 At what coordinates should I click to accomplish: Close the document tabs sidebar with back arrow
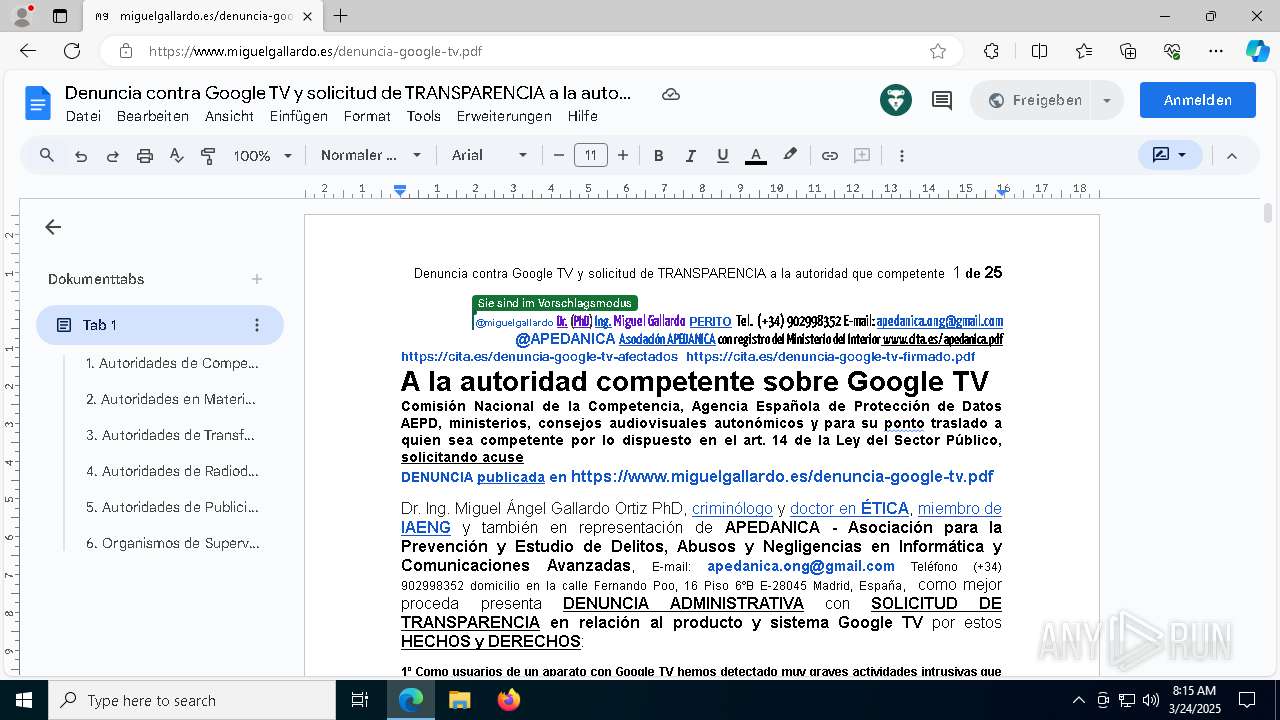pos(53,227)
